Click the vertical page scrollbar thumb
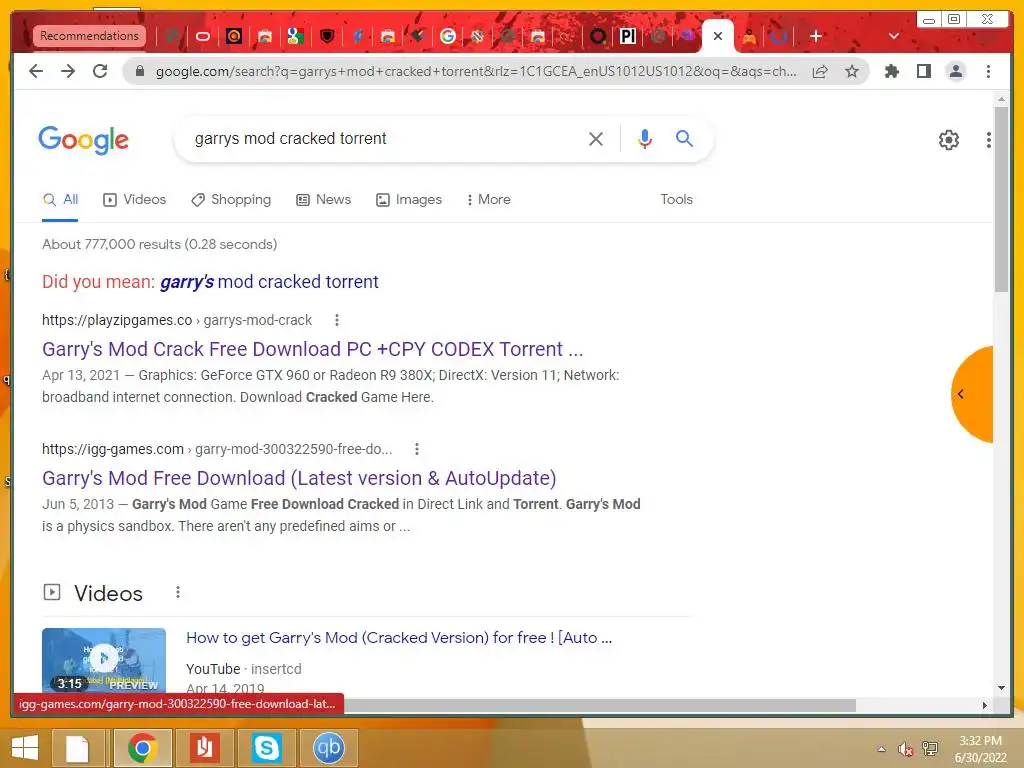Screen dimensions: 1024x768 click(x=1001, y=199)
